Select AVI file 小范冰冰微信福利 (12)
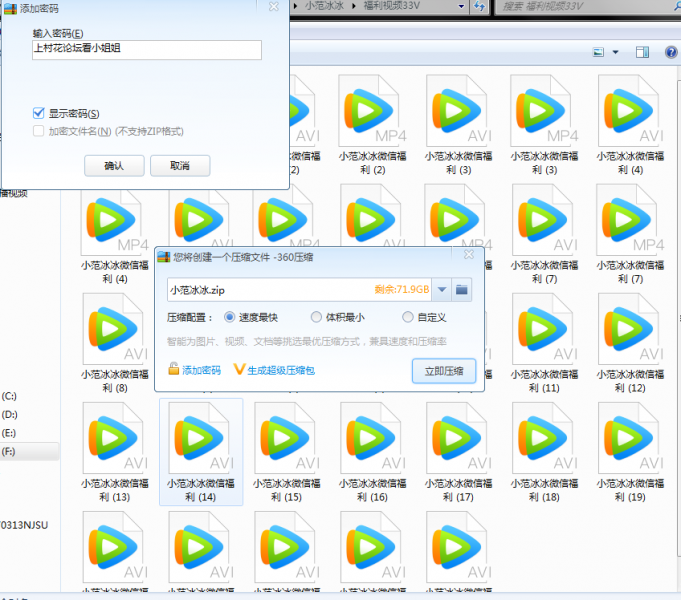Image resolution: width=681 pixels, height=600 pixels. 630,343
